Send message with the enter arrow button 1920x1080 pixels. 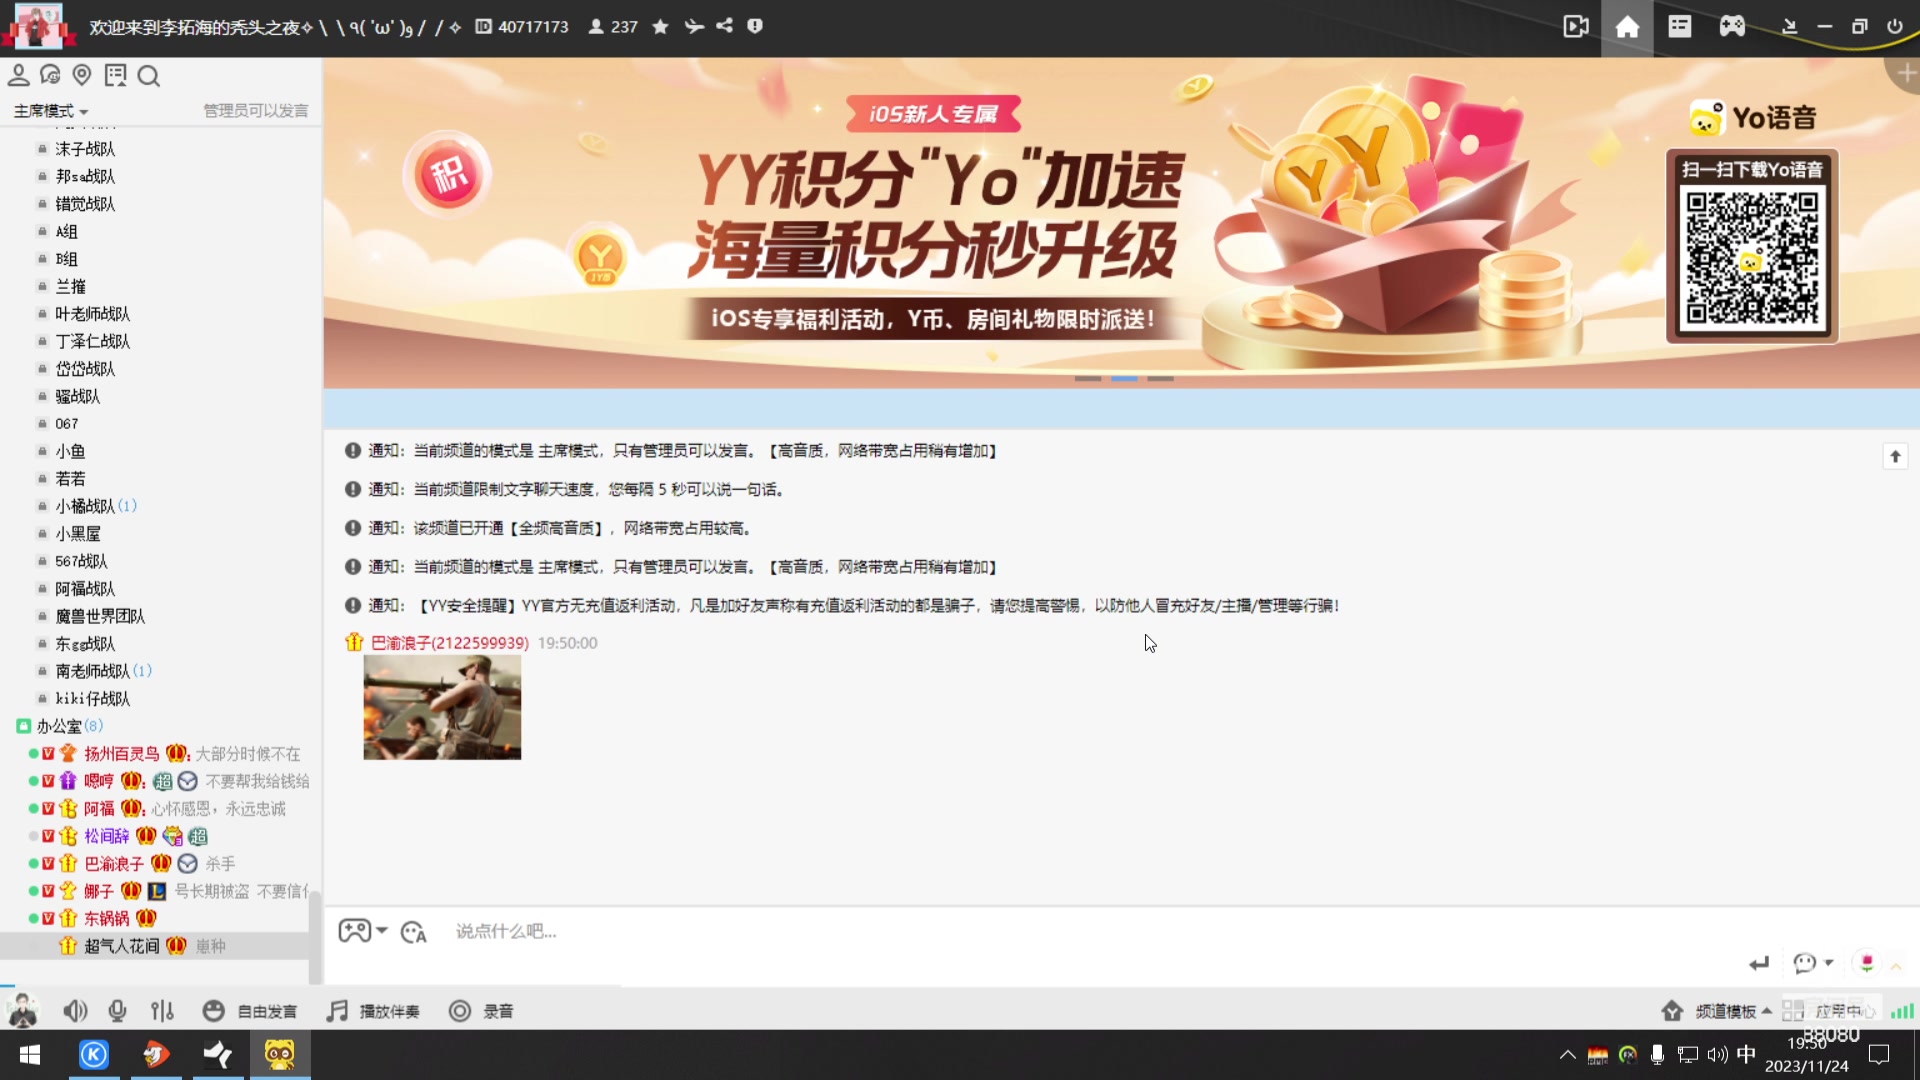(1760, 963)
